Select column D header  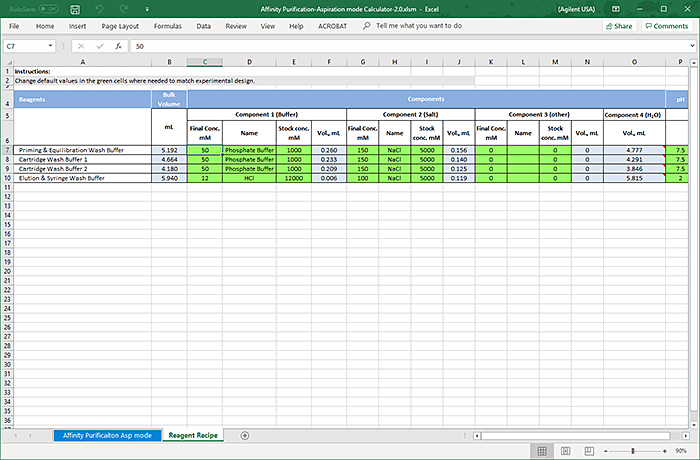(x=248, y=62)
